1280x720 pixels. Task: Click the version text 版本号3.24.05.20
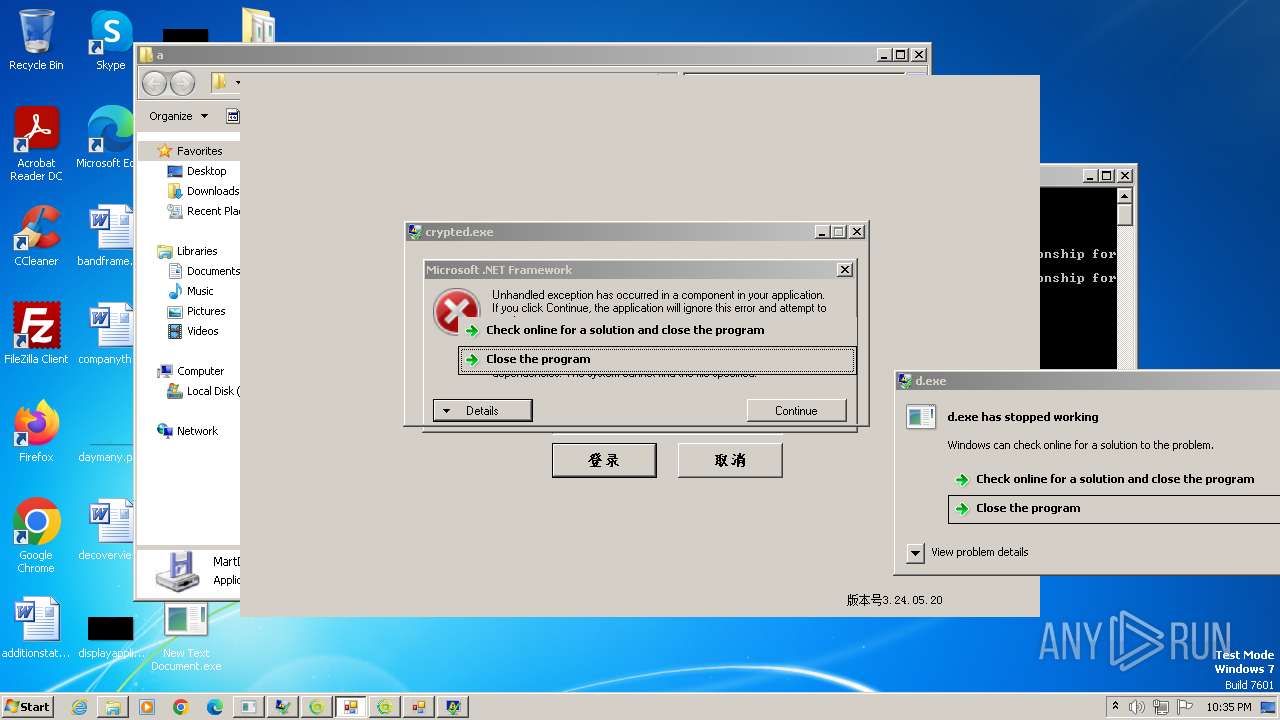894,600
